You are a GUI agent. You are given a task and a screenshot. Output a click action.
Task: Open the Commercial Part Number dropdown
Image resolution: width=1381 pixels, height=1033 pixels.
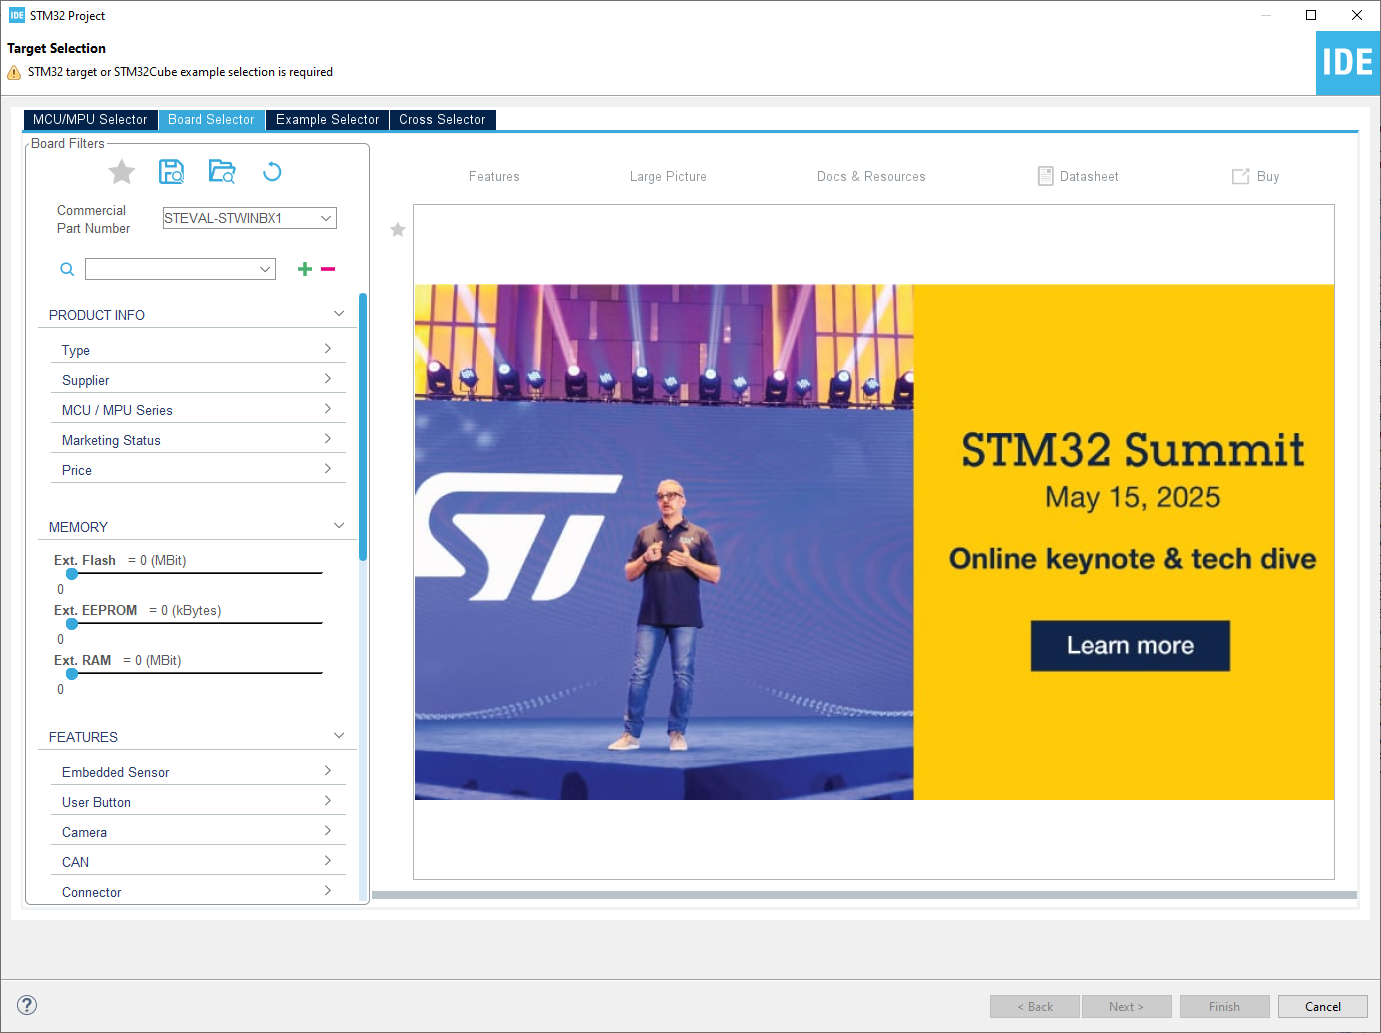326,217
